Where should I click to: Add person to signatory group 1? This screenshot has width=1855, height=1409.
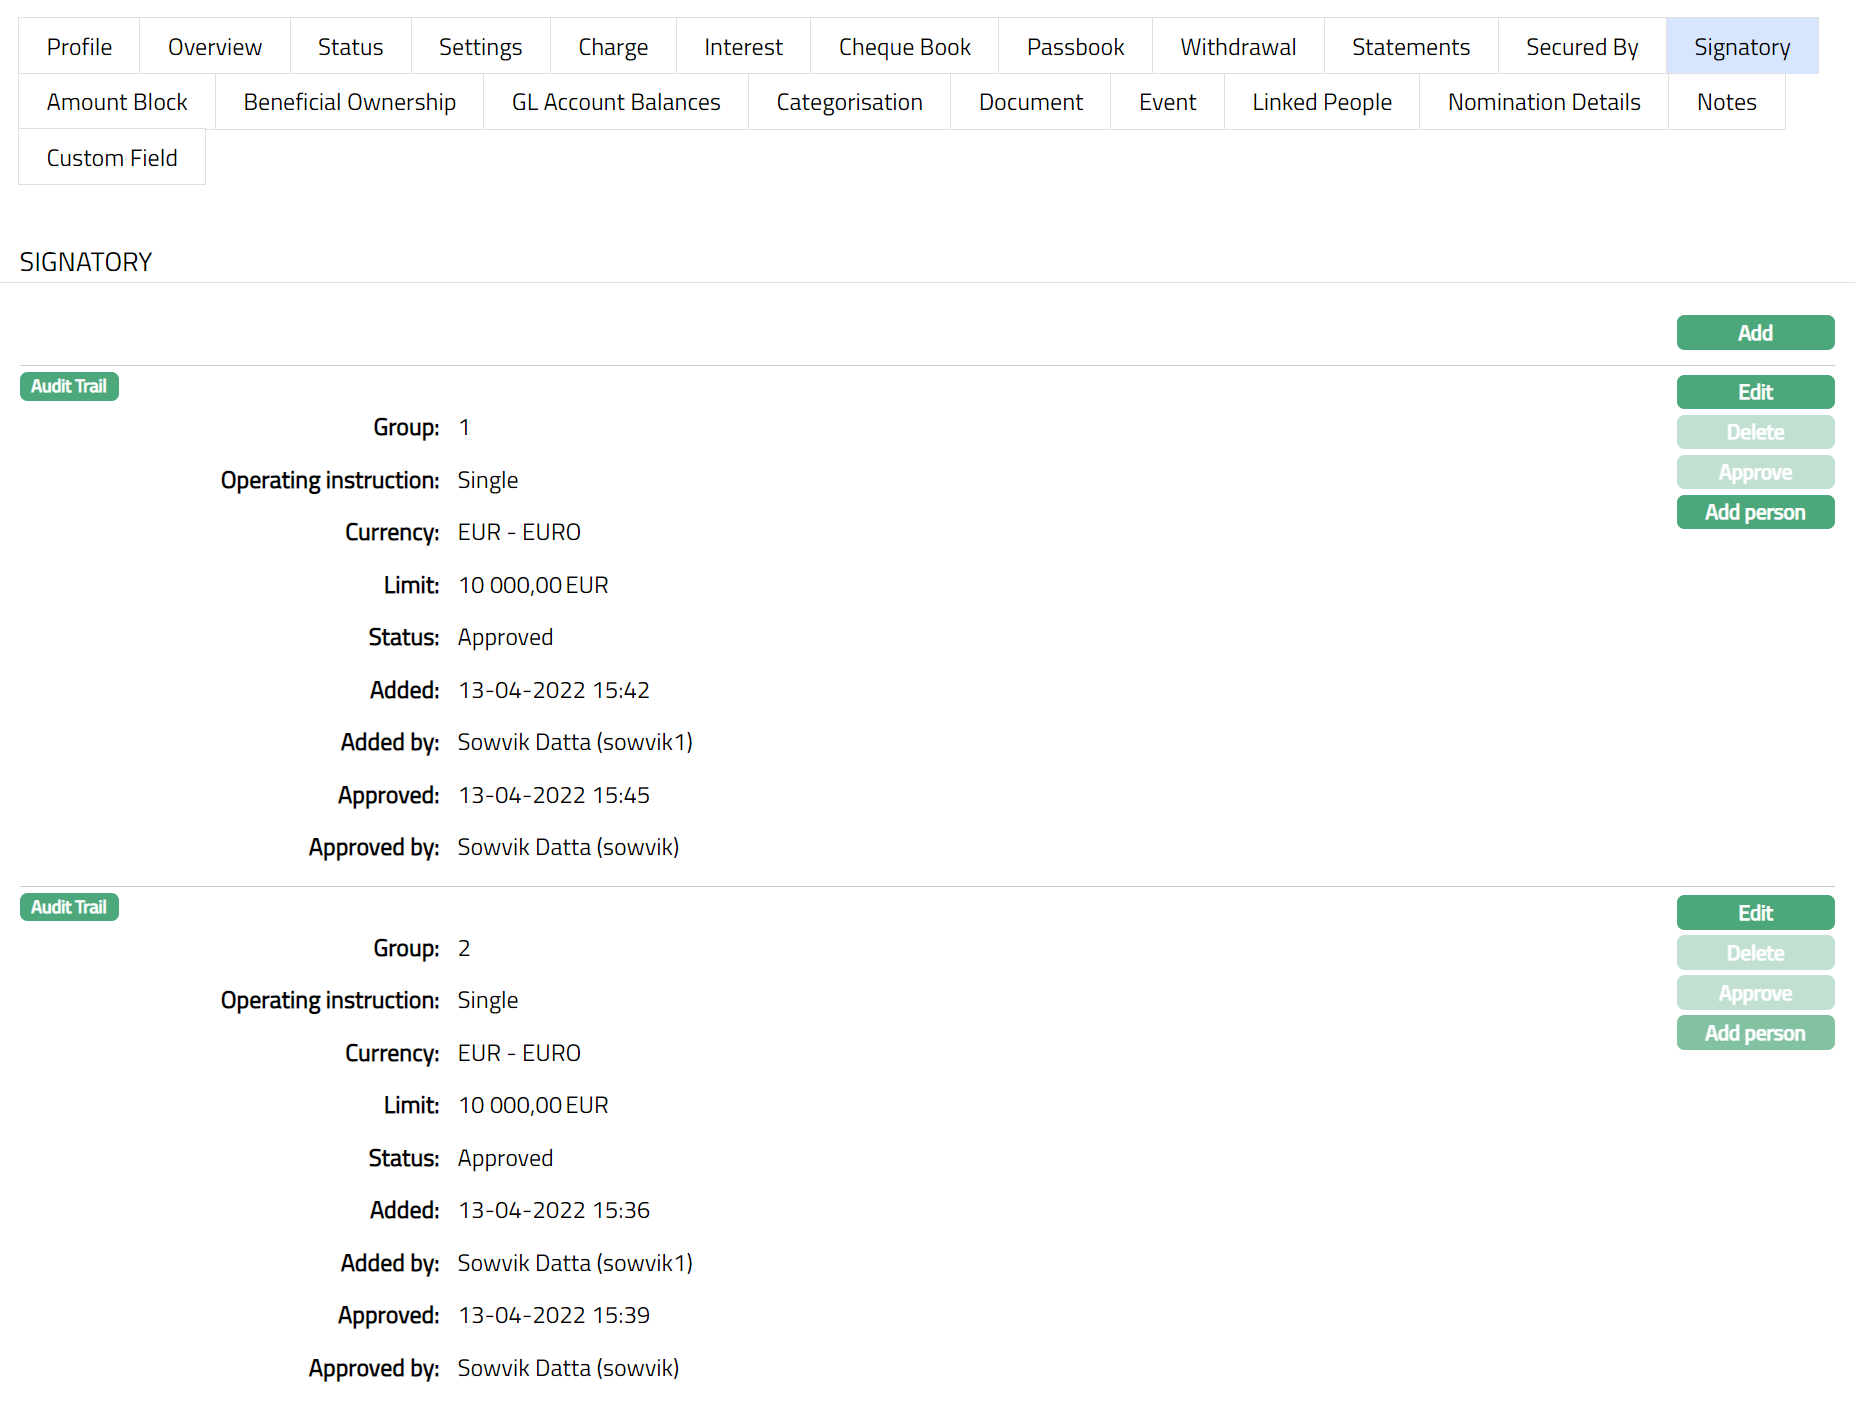click(1754, 512)
